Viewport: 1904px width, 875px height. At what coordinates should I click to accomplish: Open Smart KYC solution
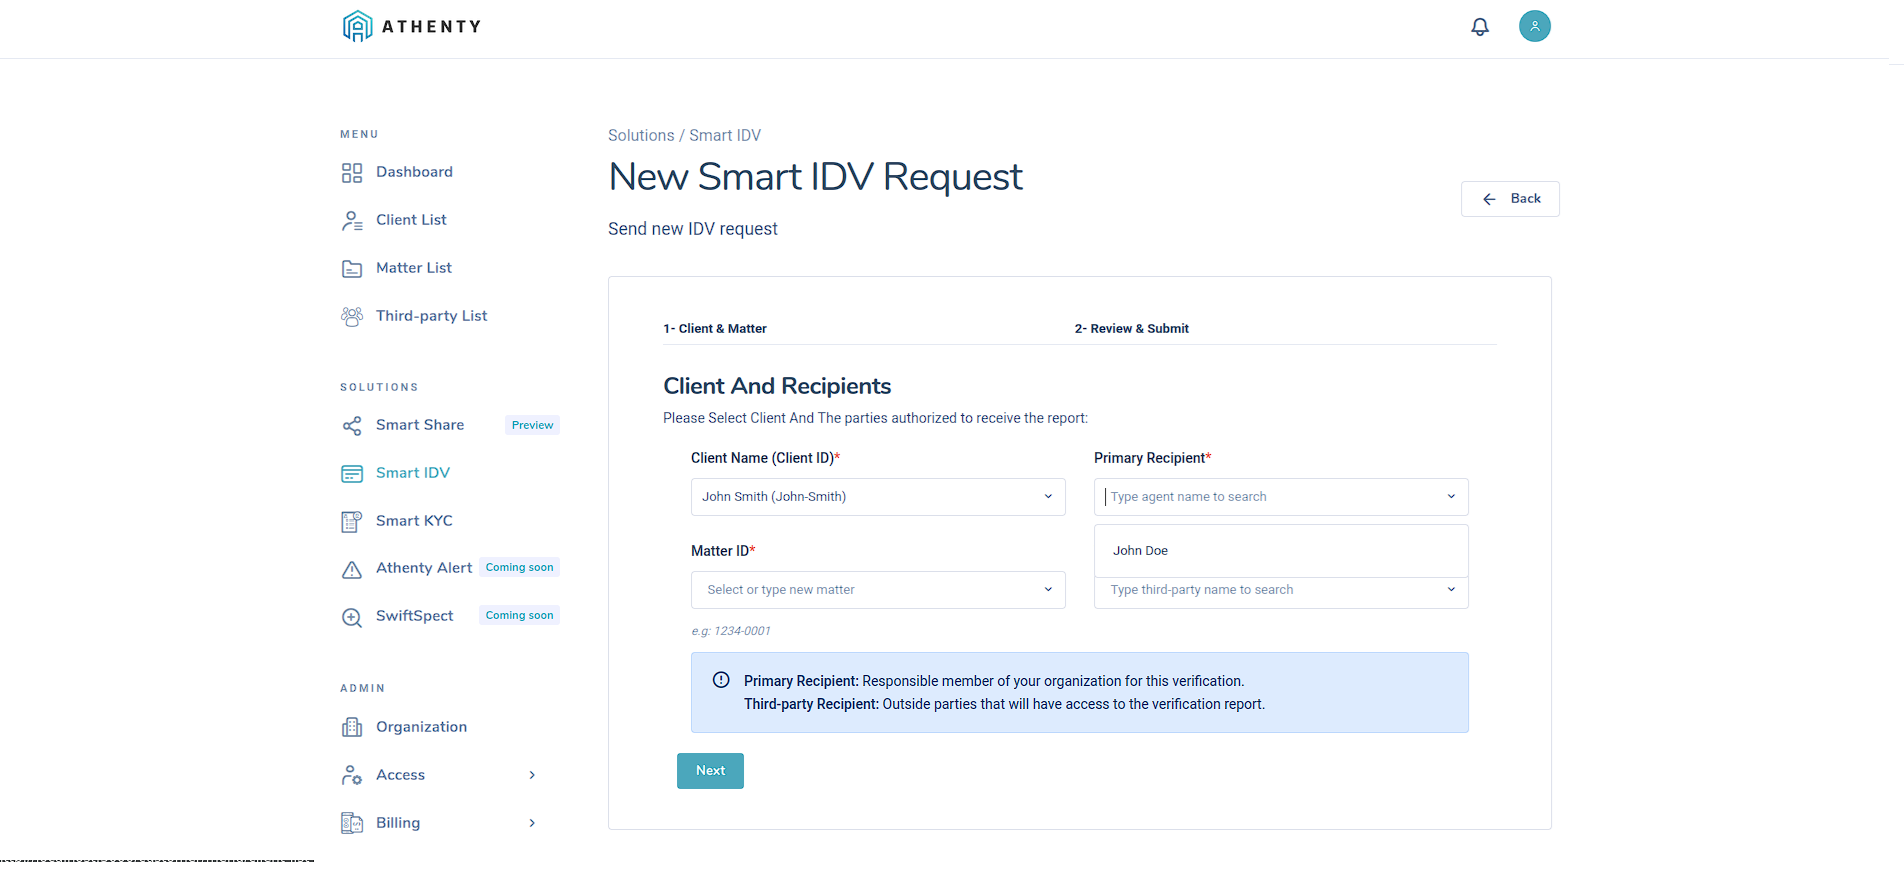pyautogui.click(x=414, y=521)
